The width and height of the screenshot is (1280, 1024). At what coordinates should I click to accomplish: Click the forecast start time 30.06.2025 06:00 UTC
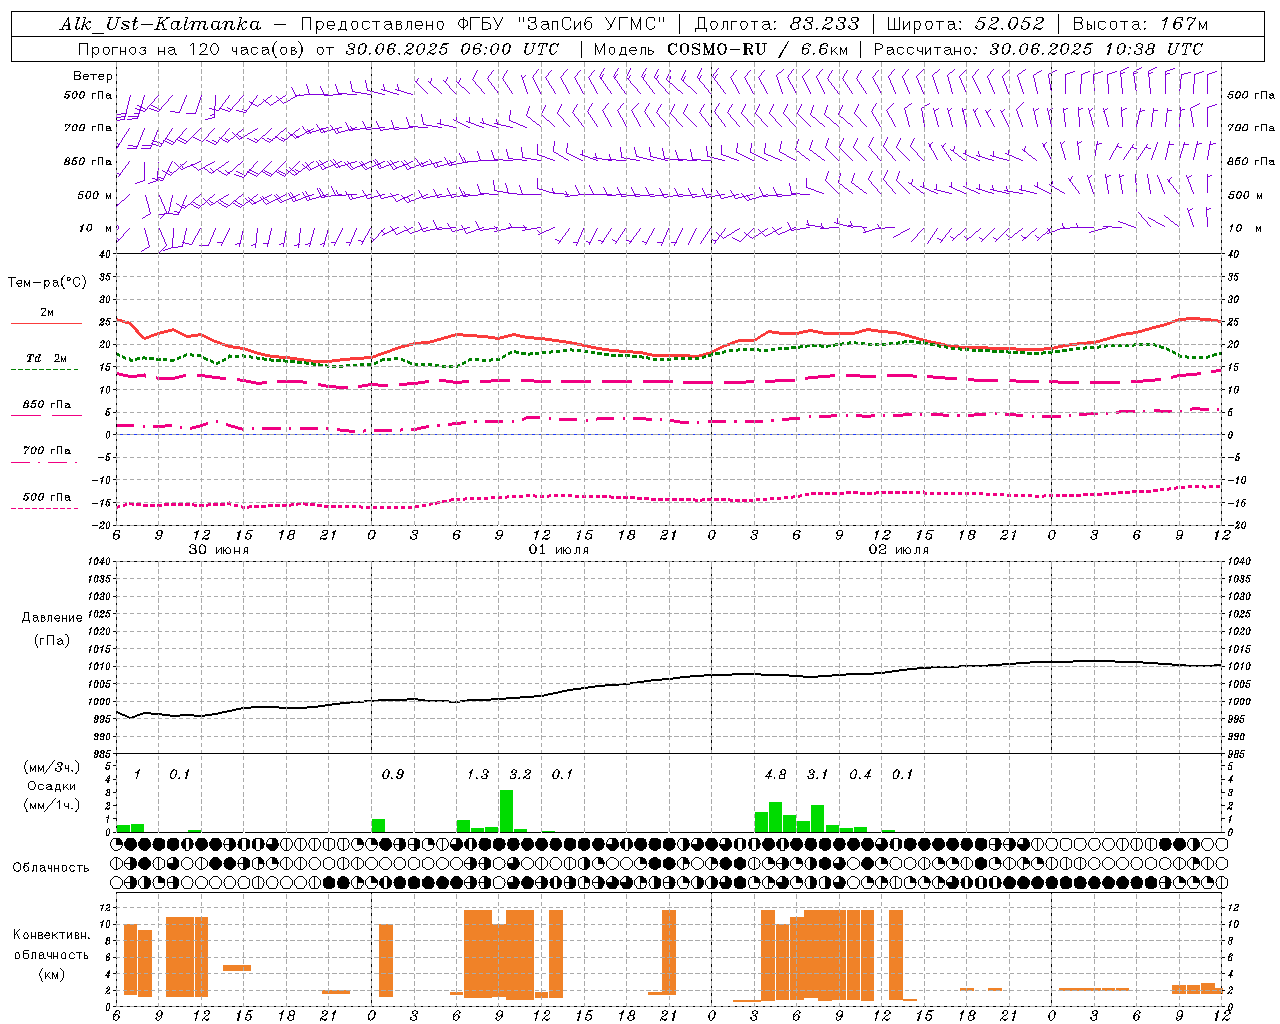pyautogui.click(x=452, y=48)
